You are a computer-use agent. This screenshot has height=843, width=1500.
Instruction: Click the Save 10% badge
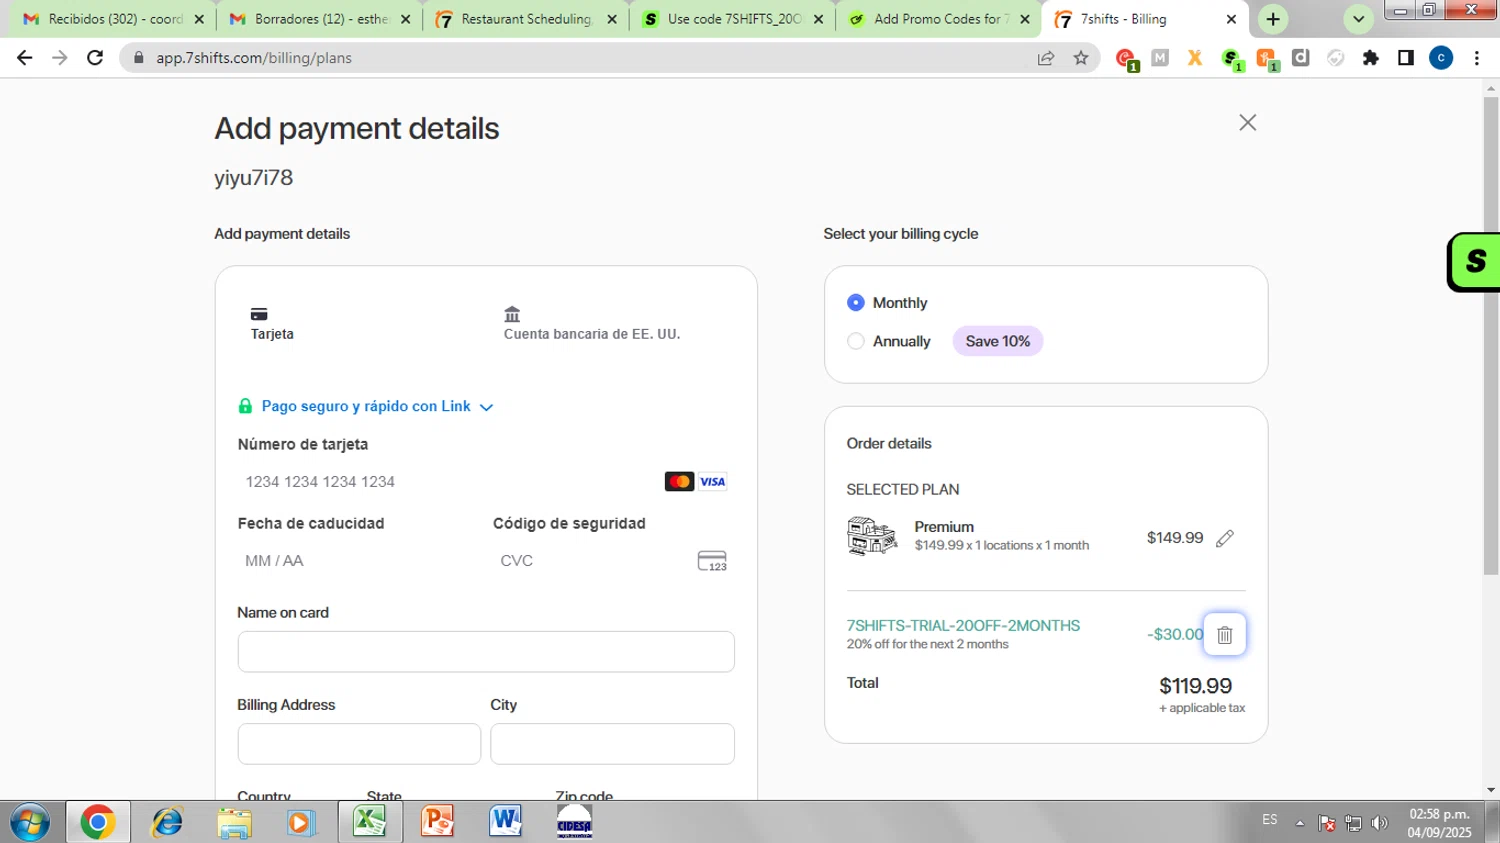[x=997, y=341]
